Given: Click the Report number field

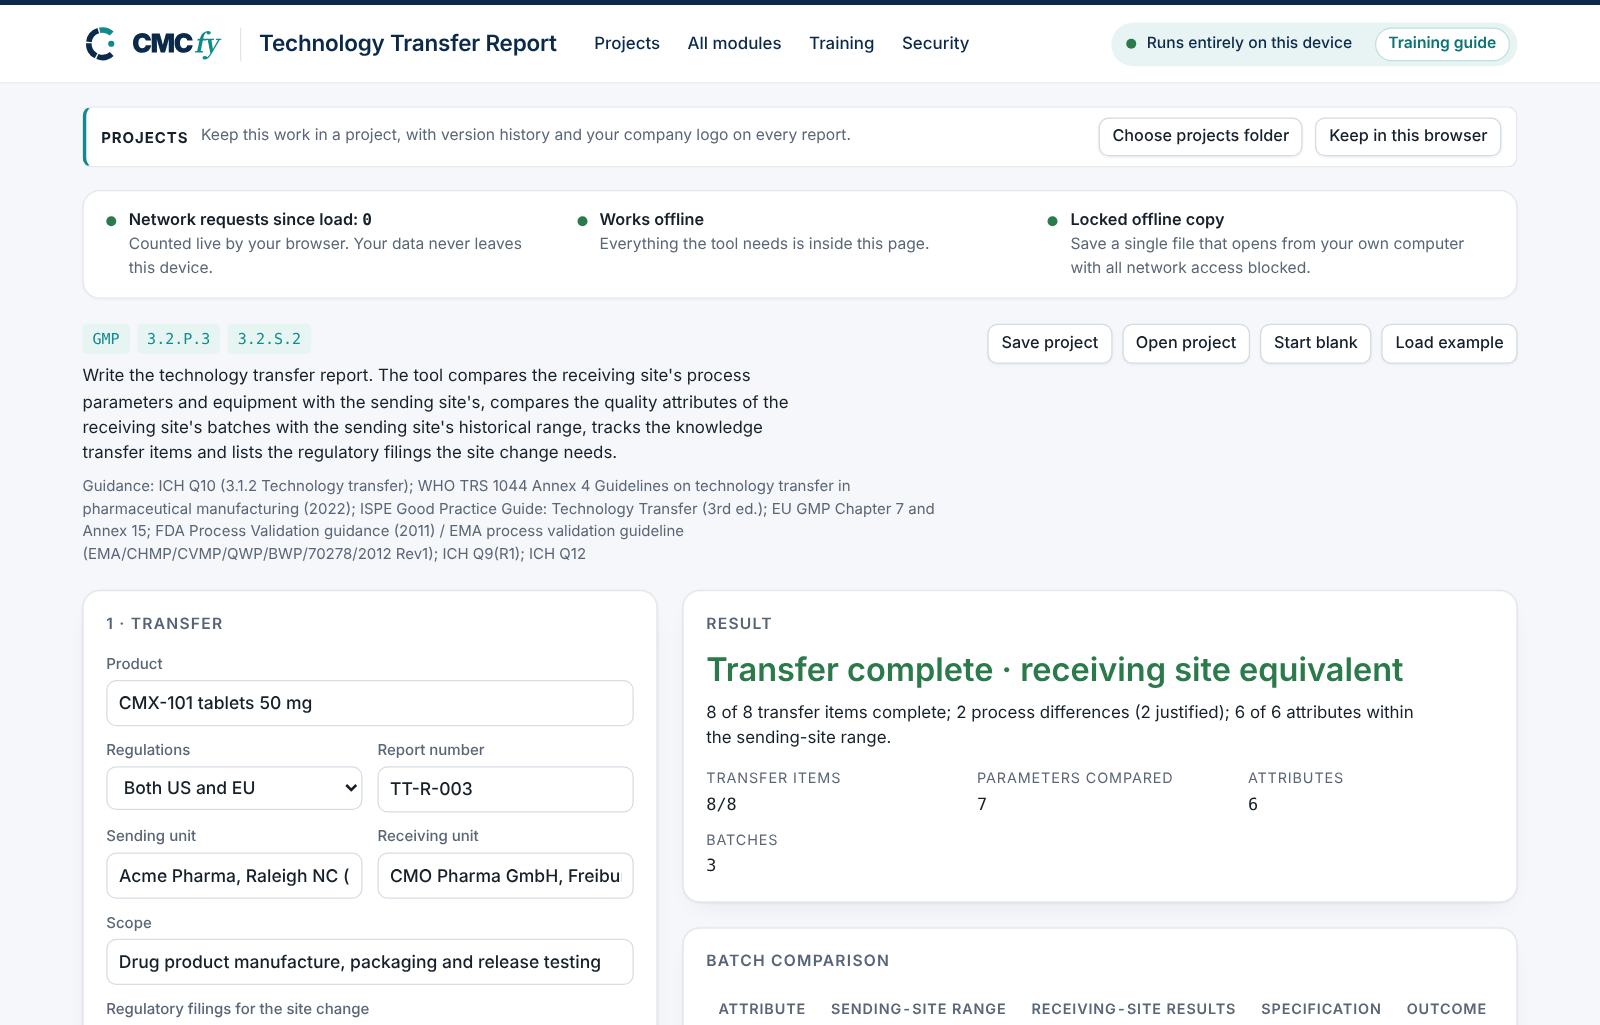Looking at the screenshot, I should click(x=505, y=789).
